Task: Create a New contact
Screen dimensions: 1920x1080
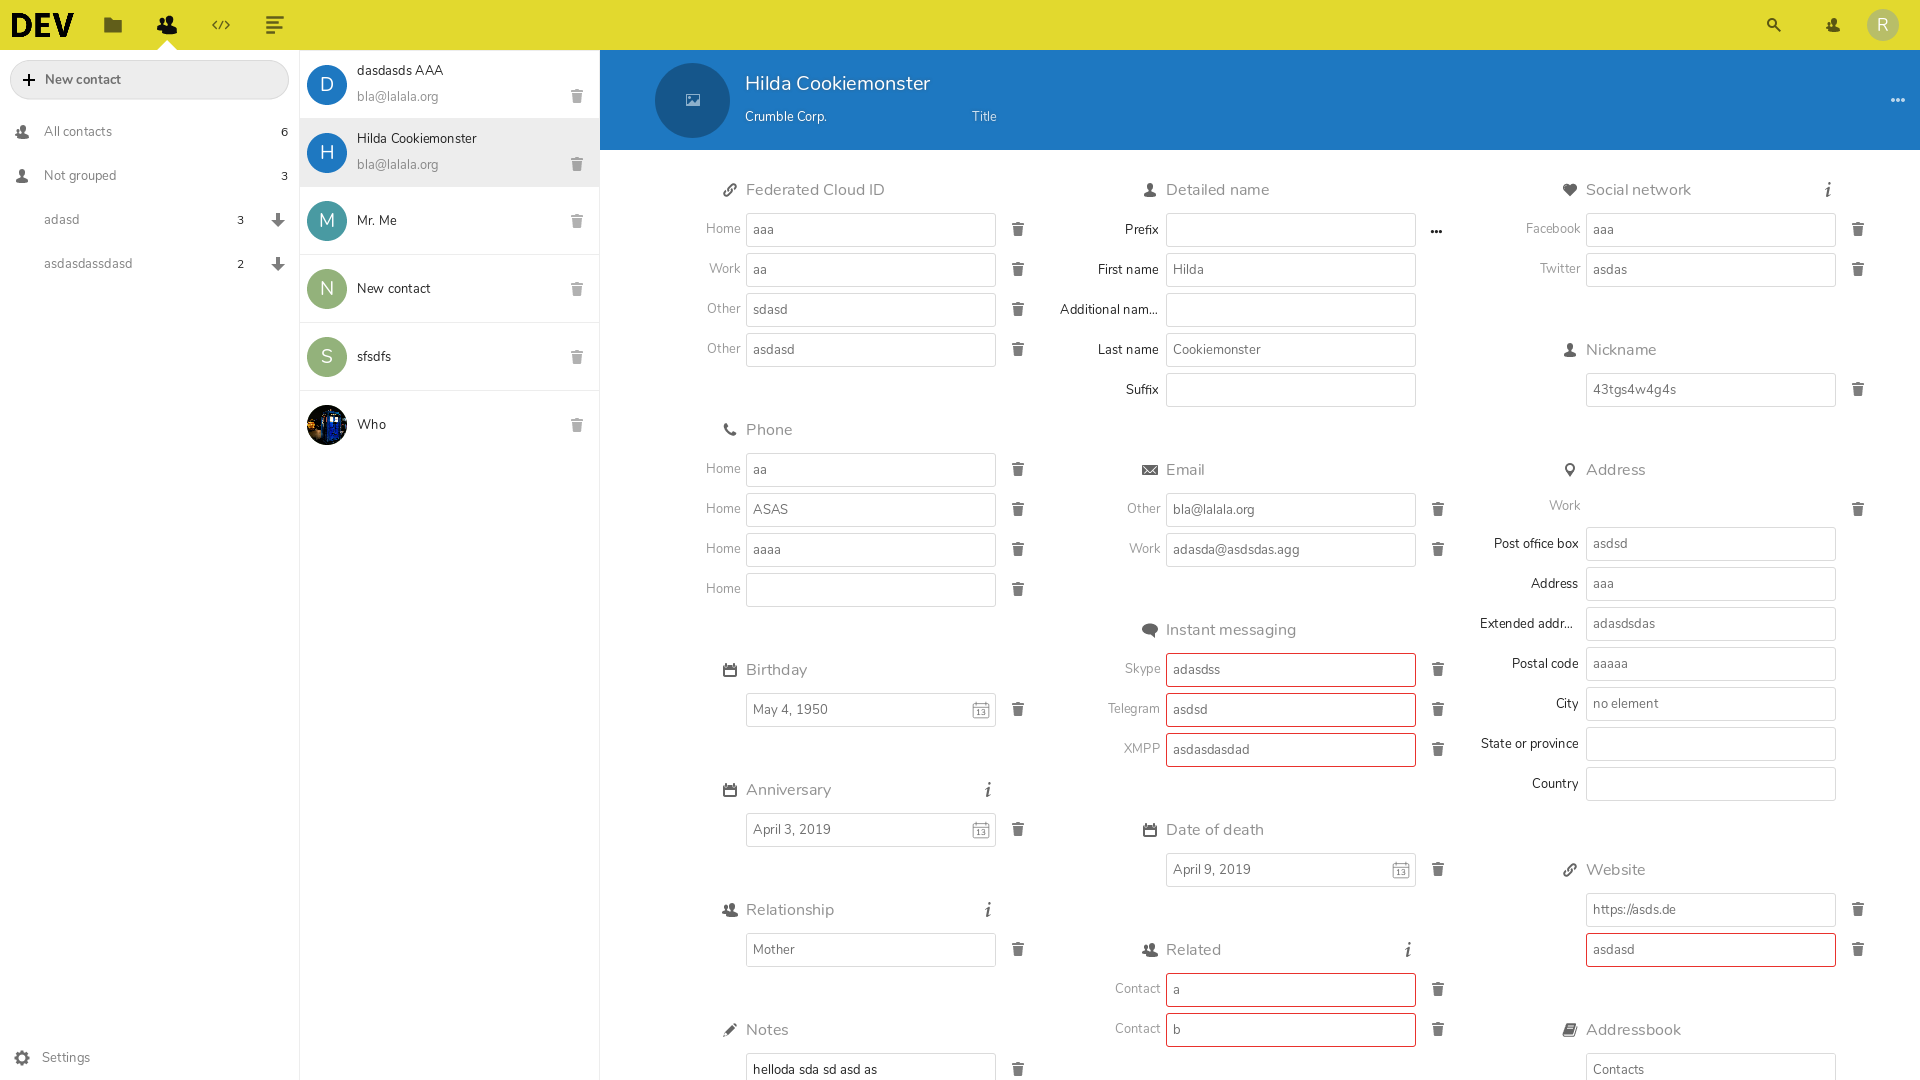Action: (149, 80)
